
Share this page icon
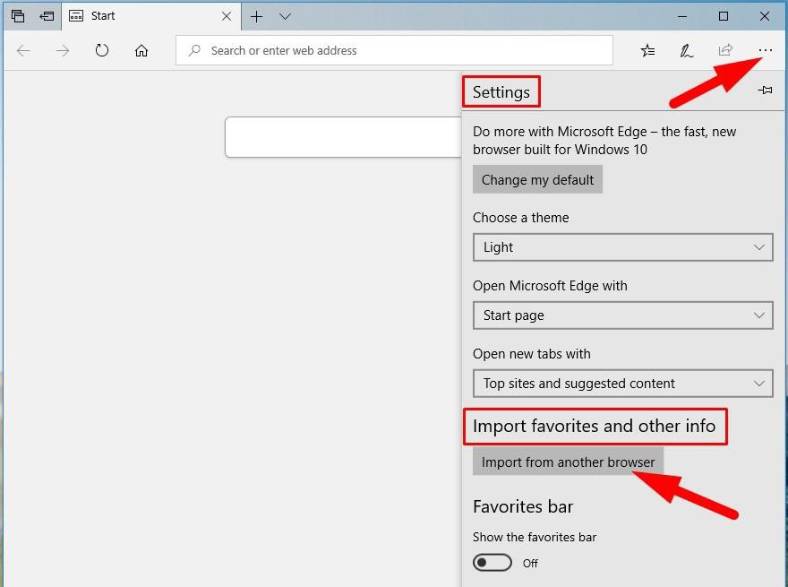[x=725, y=50]
